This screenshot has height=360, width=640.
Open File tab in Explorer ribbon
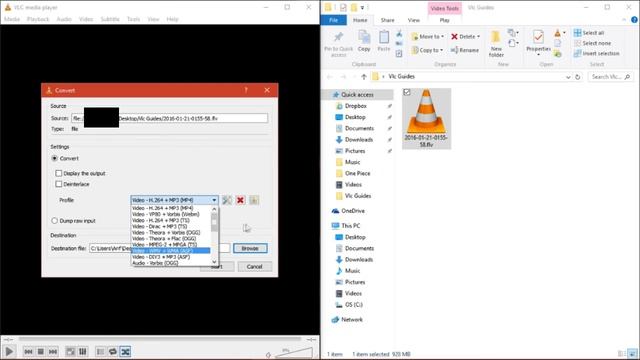click(333, 20)
